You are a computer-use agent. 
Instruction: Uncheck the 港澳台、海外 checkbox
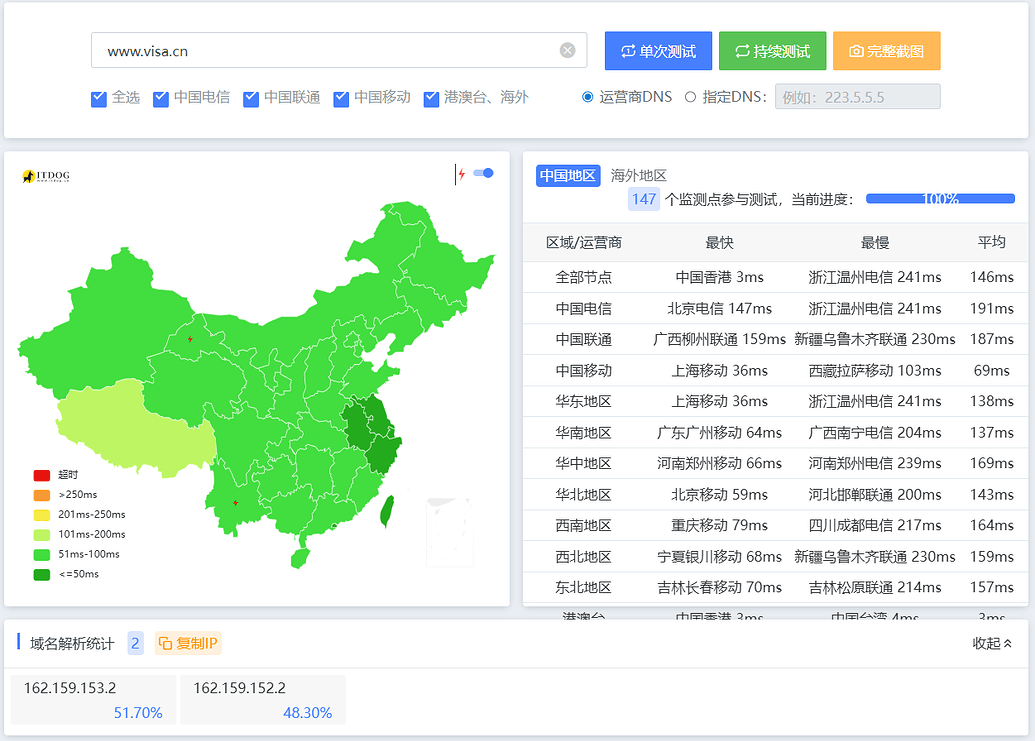pos(432,99)
